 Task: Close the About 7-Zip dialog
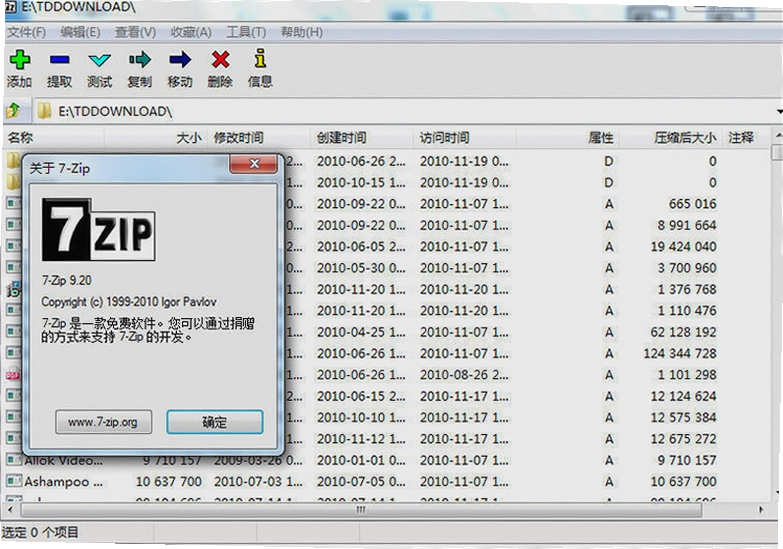click(x=254, y=164)
